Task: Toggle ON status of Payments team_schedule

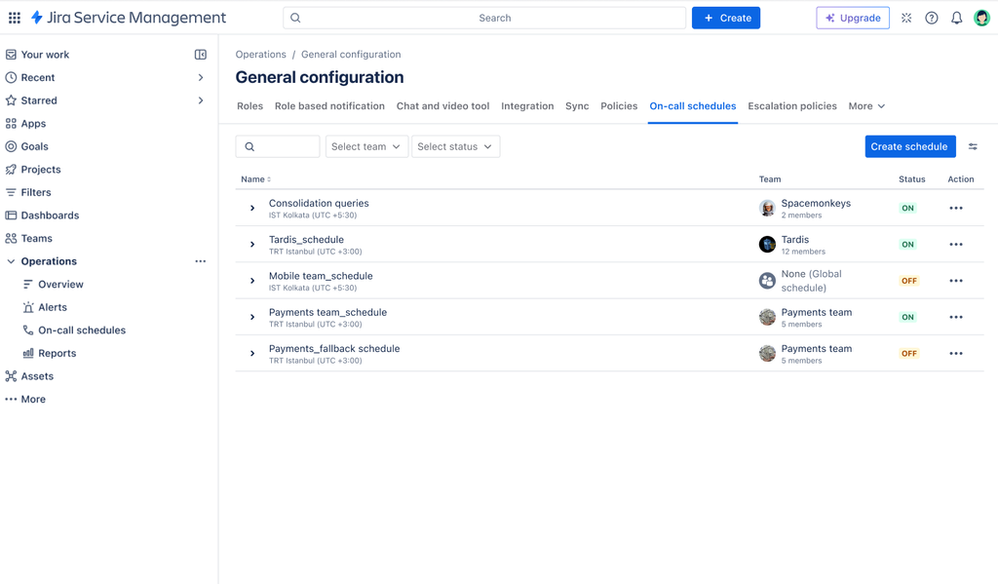Action: pos(908,317)
